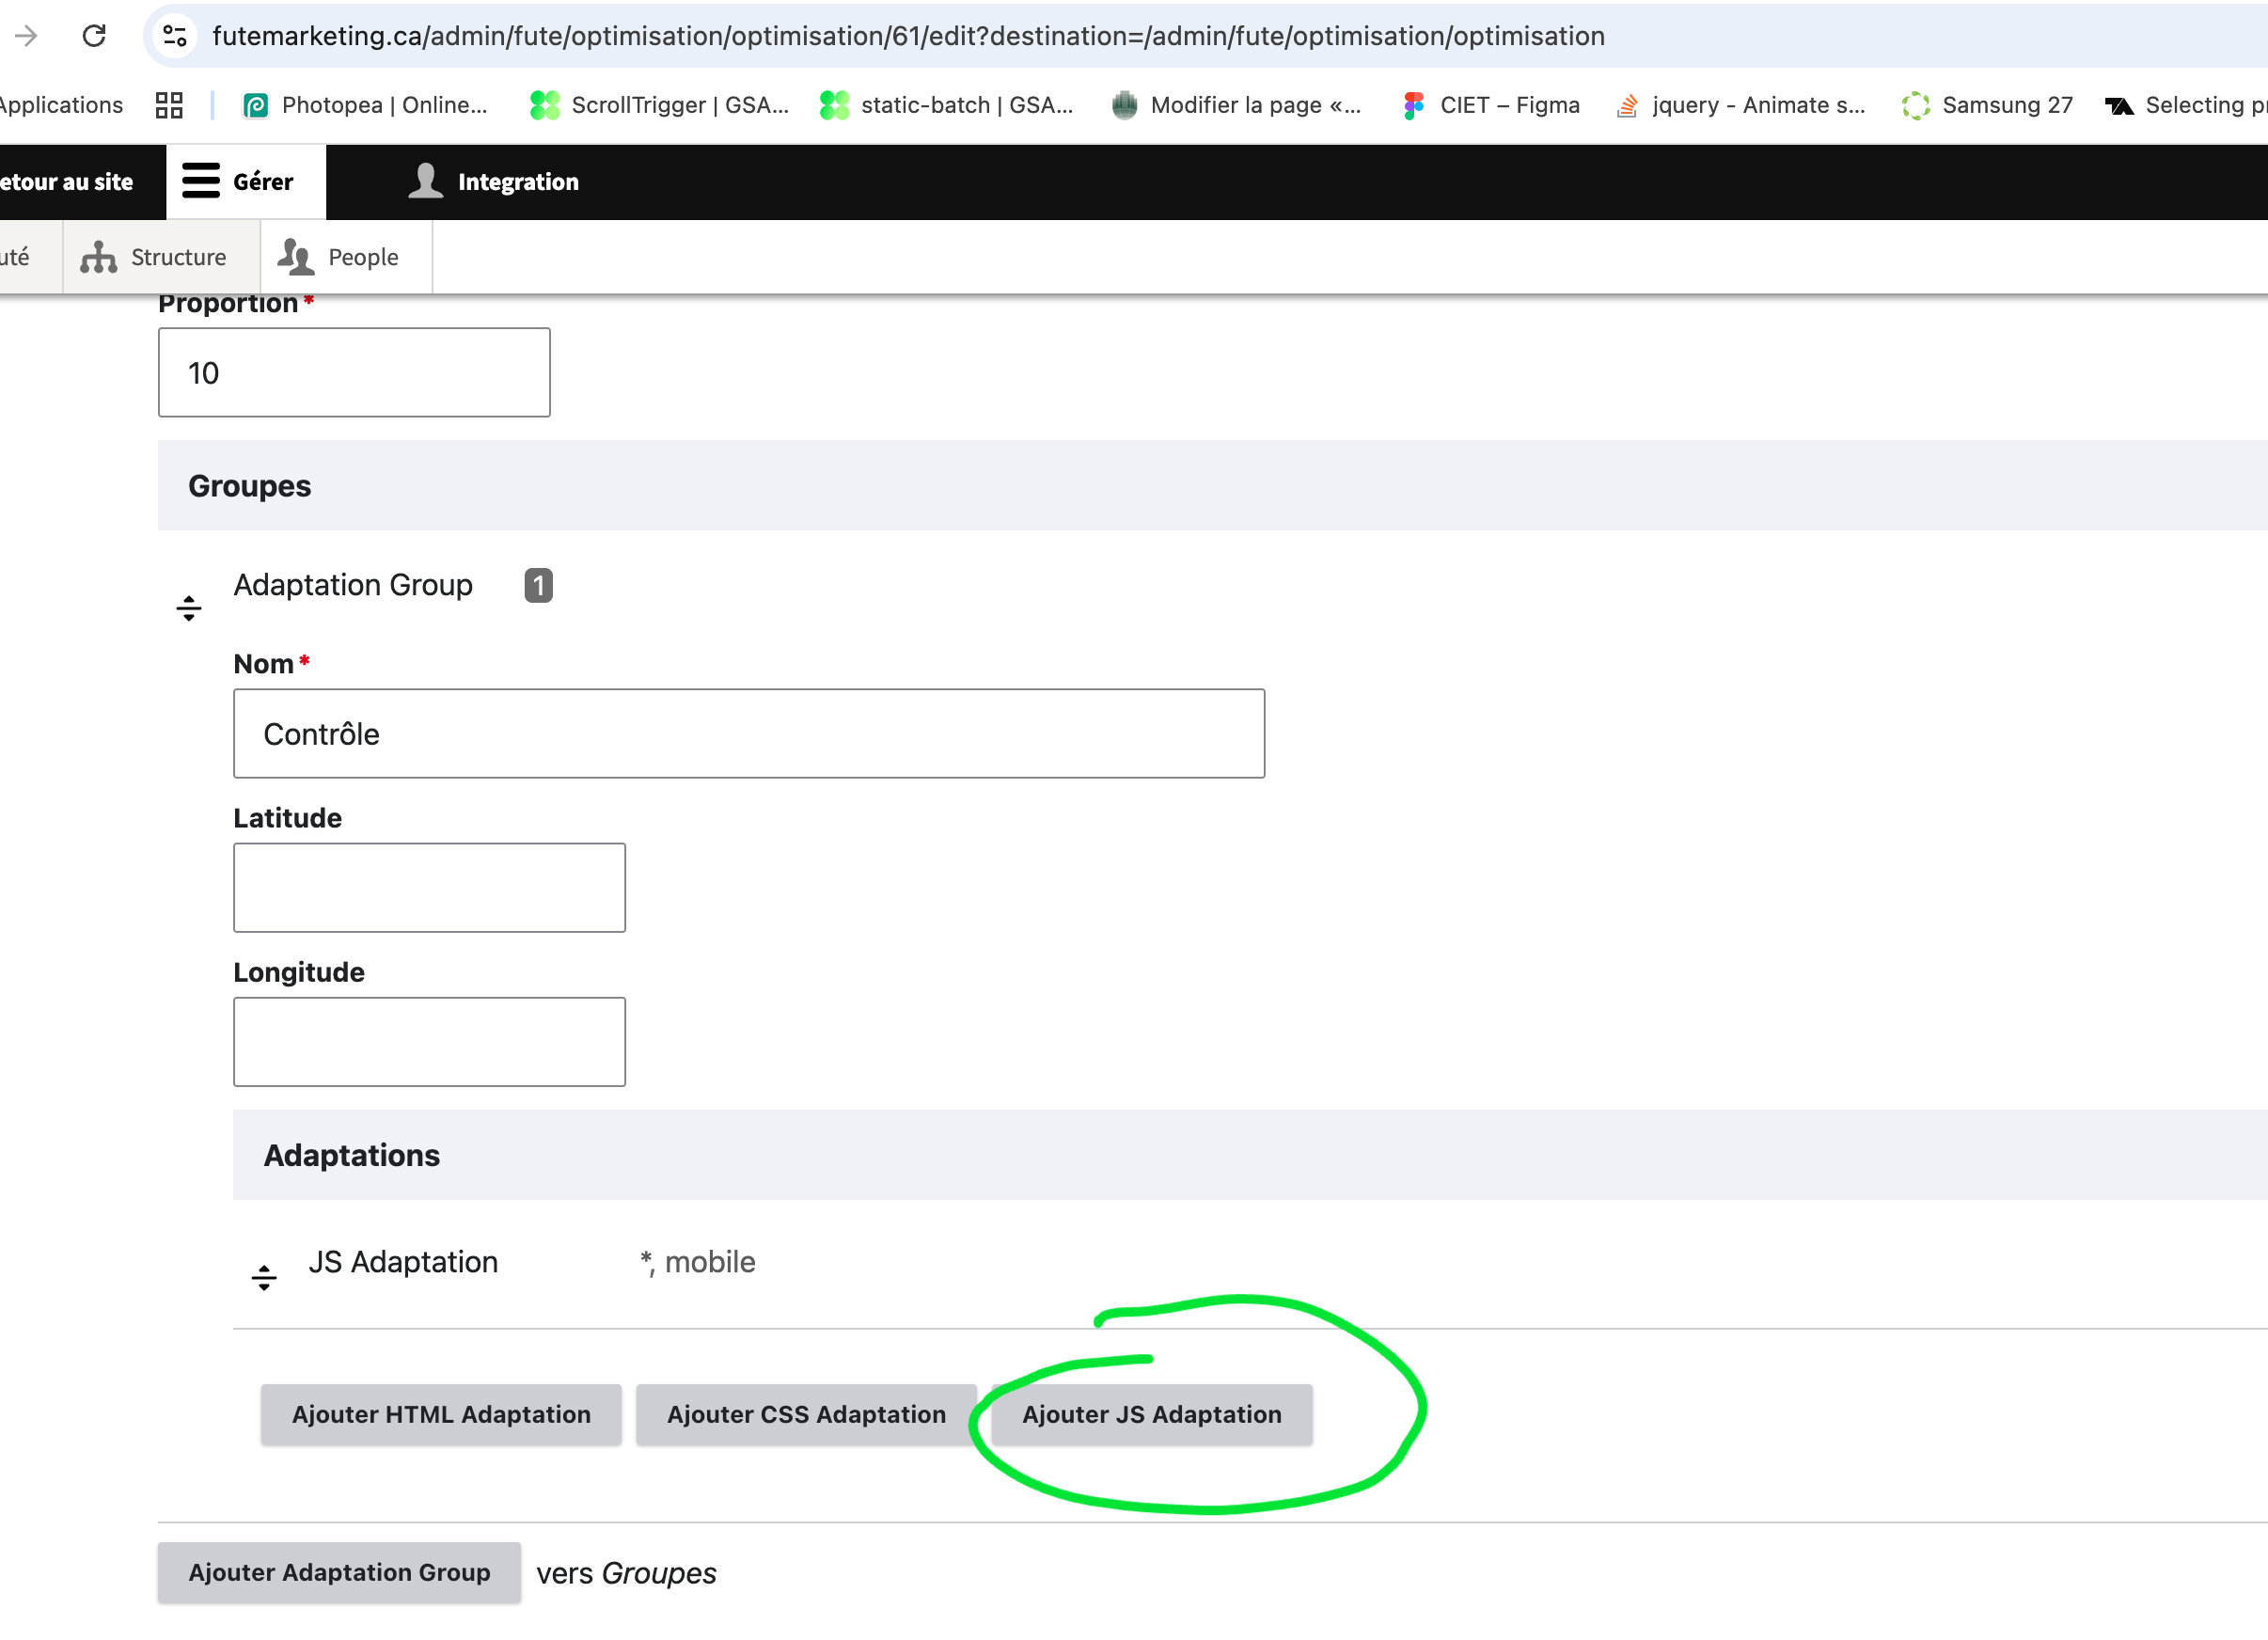Open the Integration user menu
This screenshot has width=2268, height=1640.
tap(495, 182)
